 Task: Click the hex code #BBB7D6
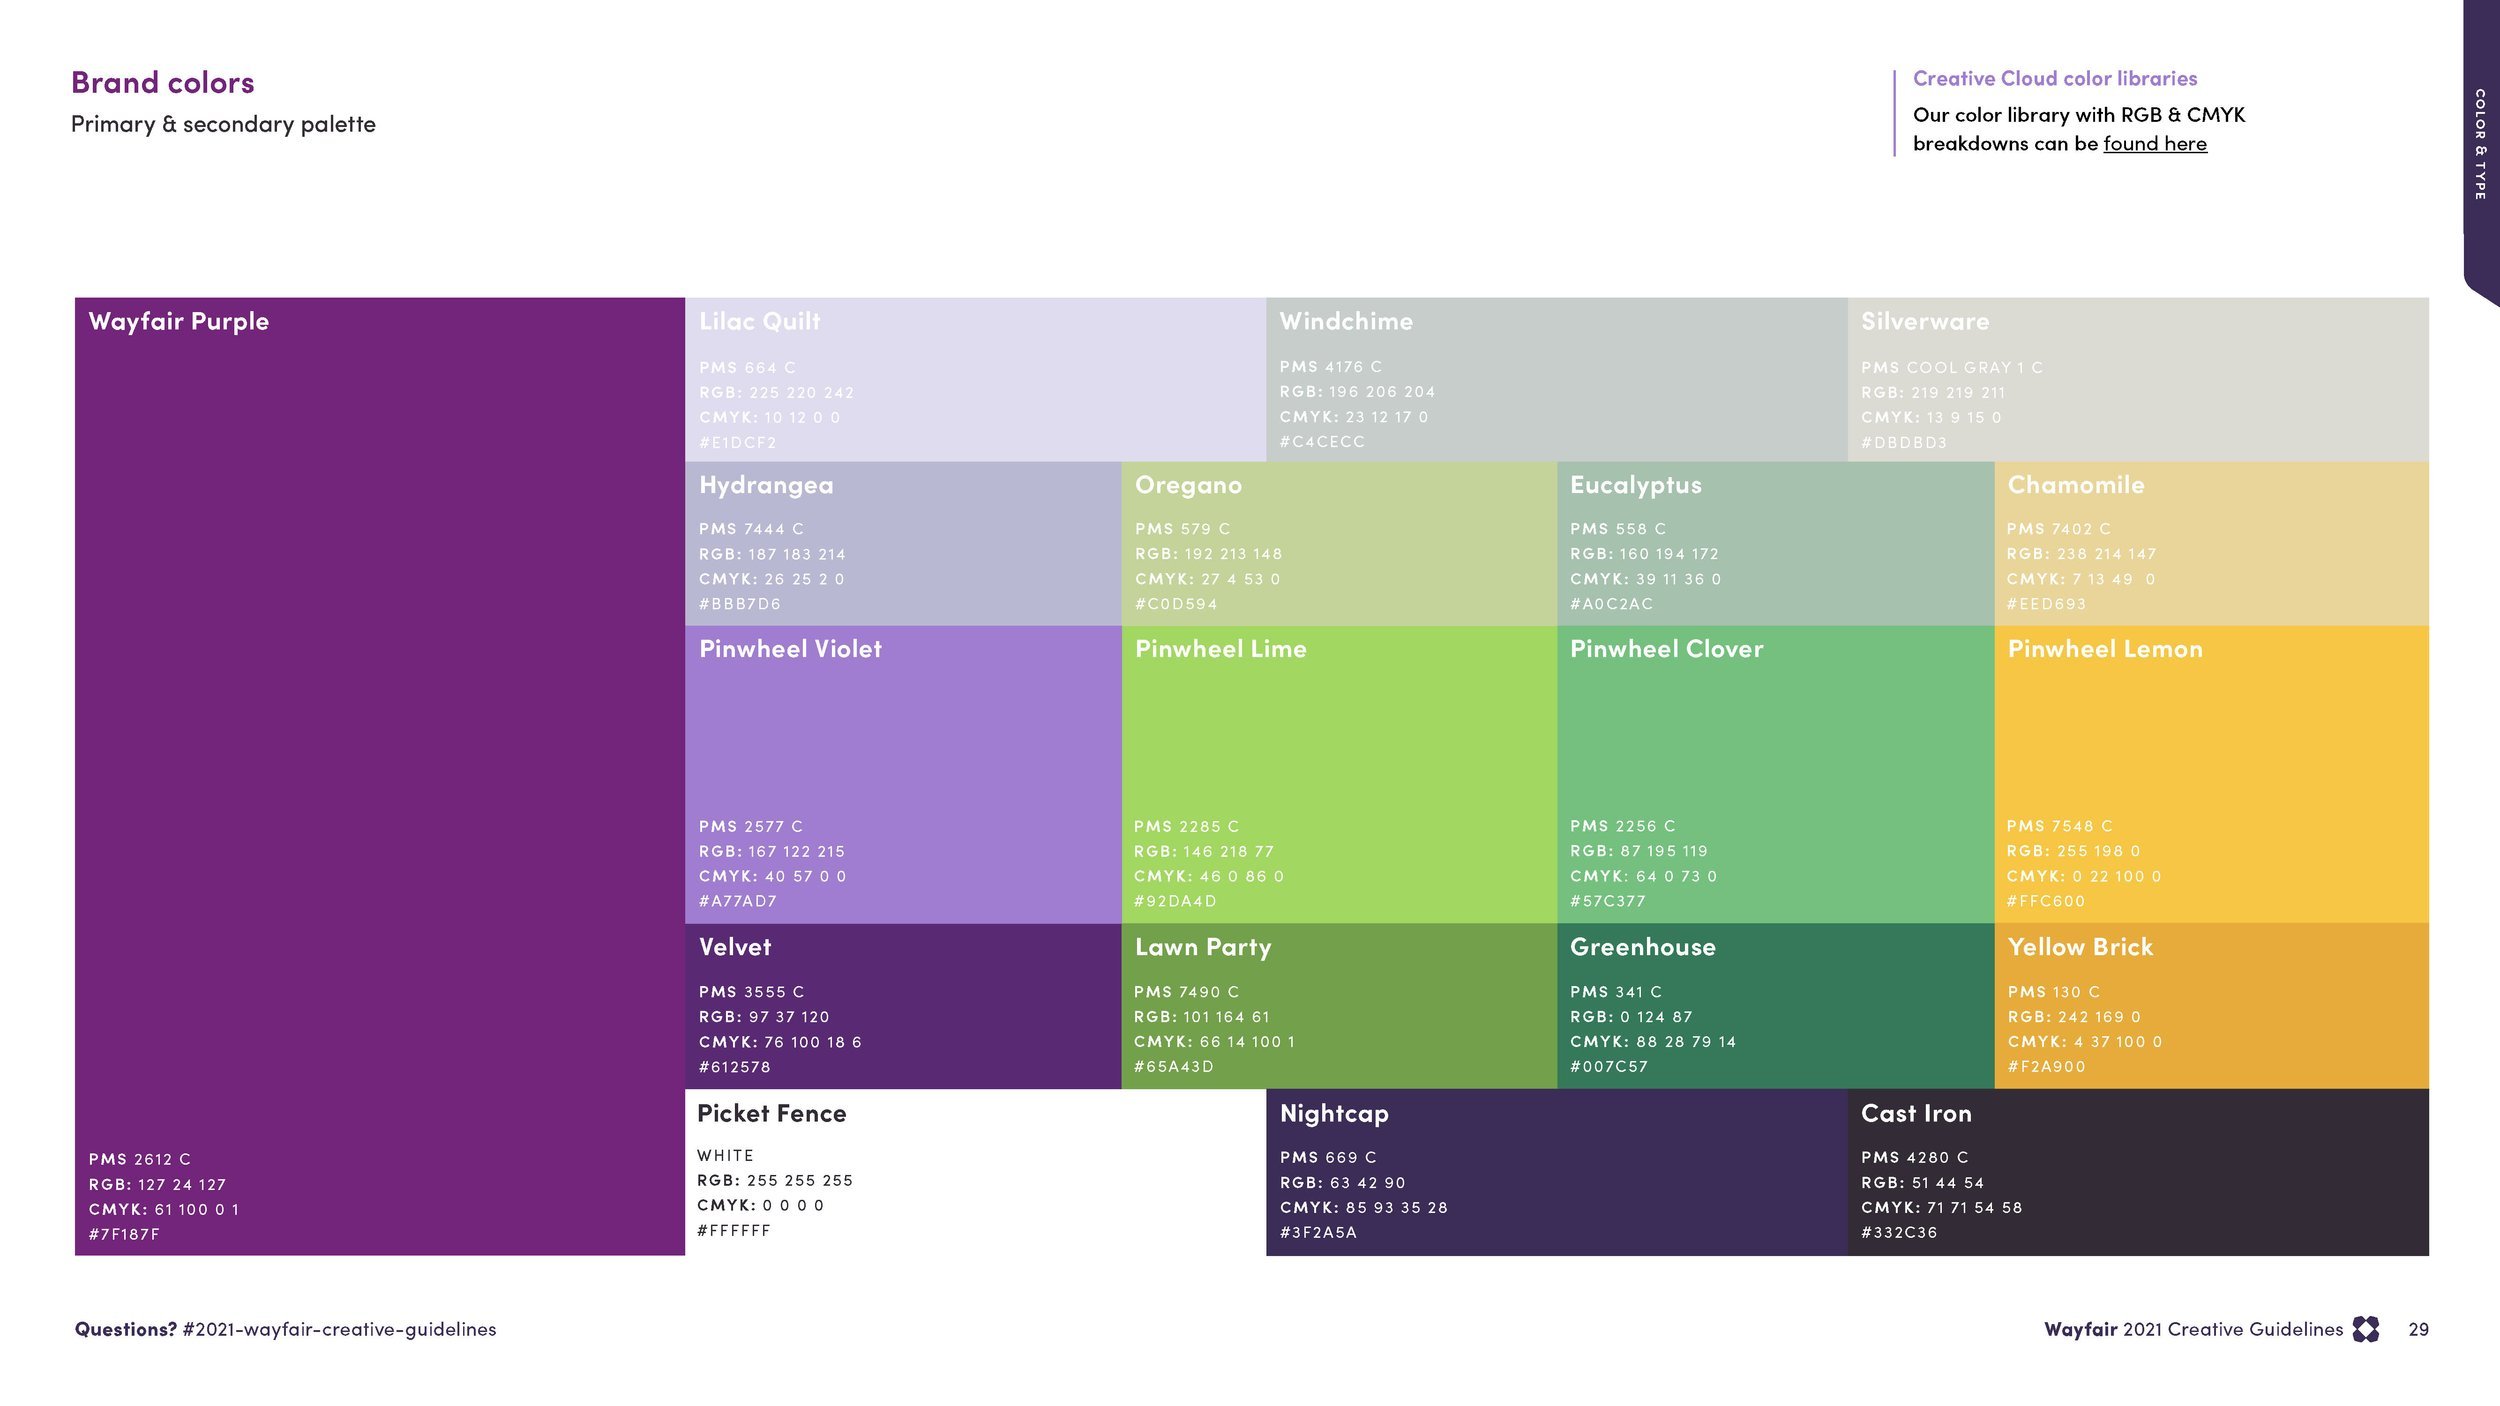740,604
